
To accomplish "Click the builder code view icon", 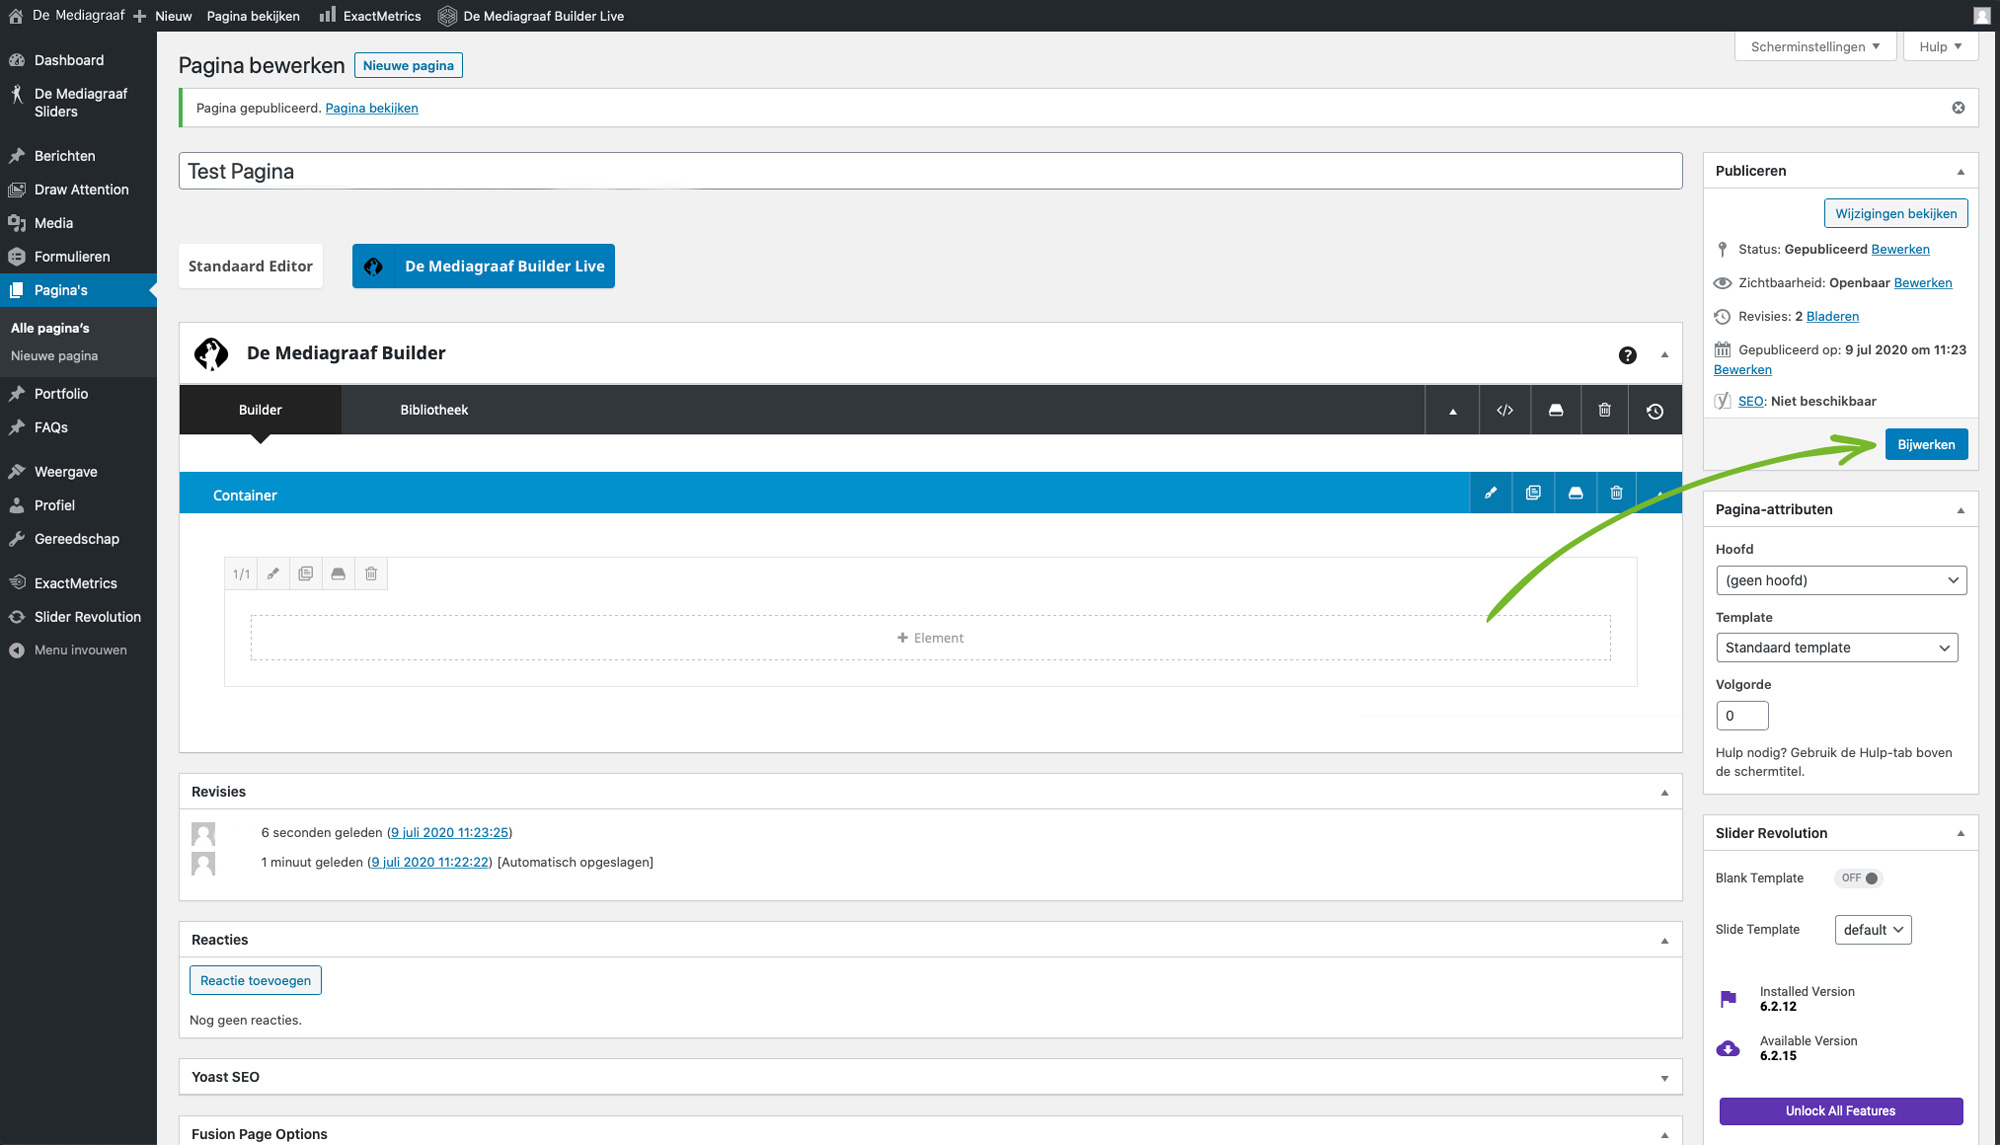I will [1504, 410].
